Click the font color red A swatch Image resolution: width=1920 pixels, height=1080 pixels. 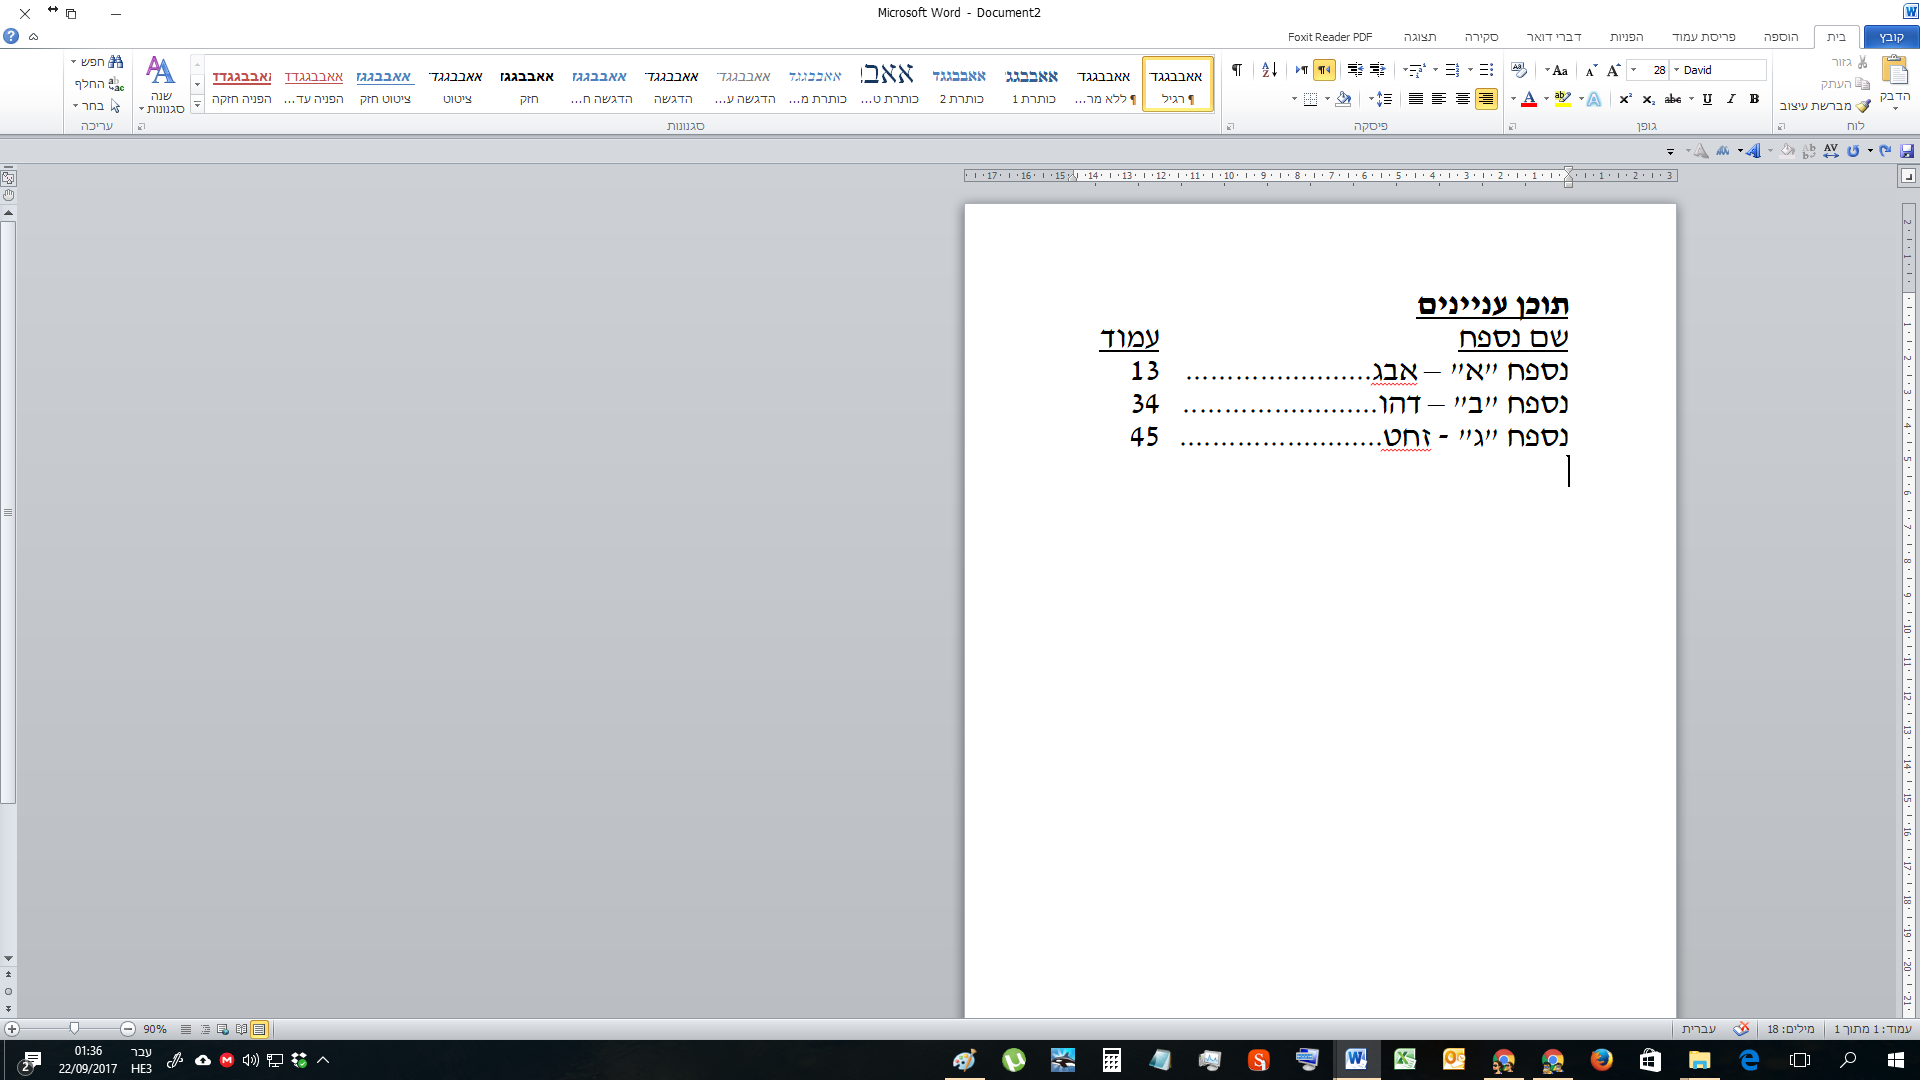1529,99
